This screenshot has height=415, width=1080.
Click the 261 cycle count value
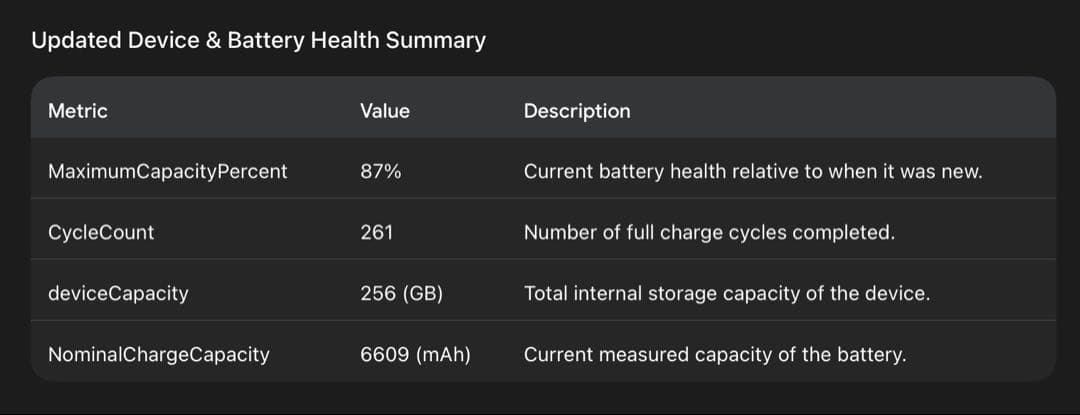(377, 233)
